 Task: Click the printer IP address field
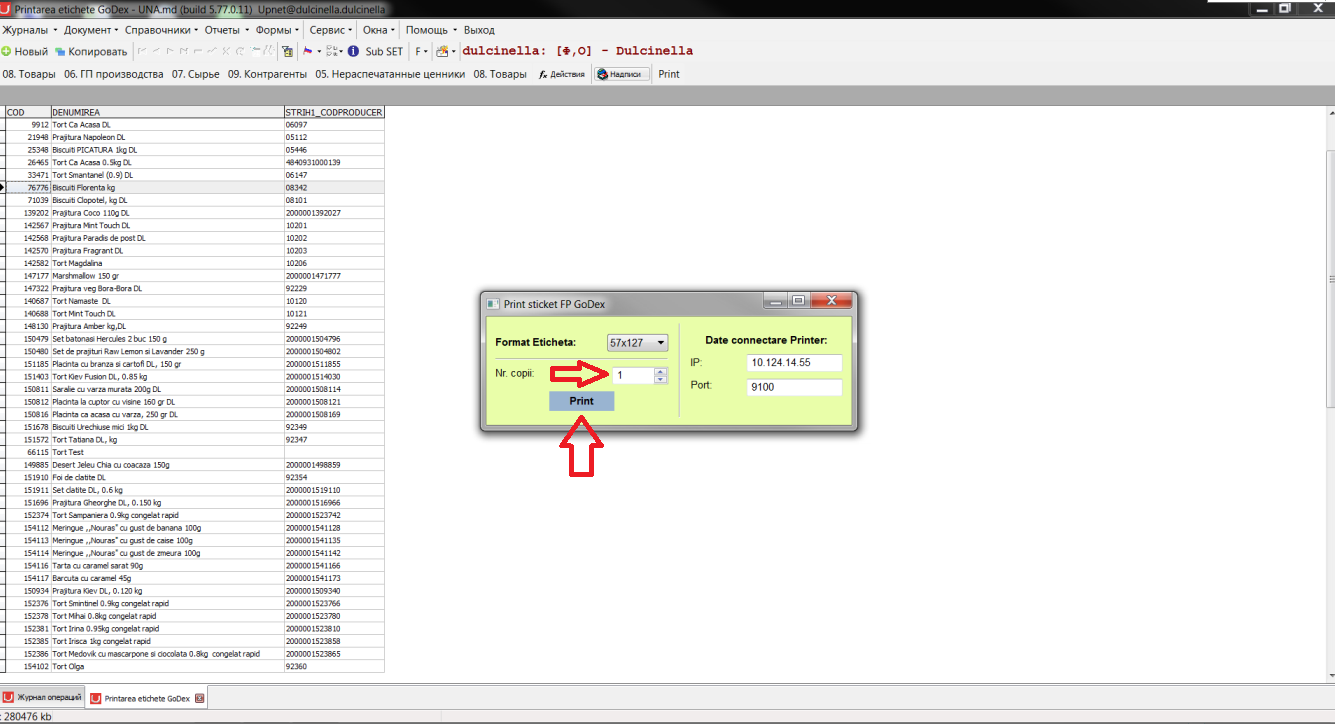(x=795, y=362)
